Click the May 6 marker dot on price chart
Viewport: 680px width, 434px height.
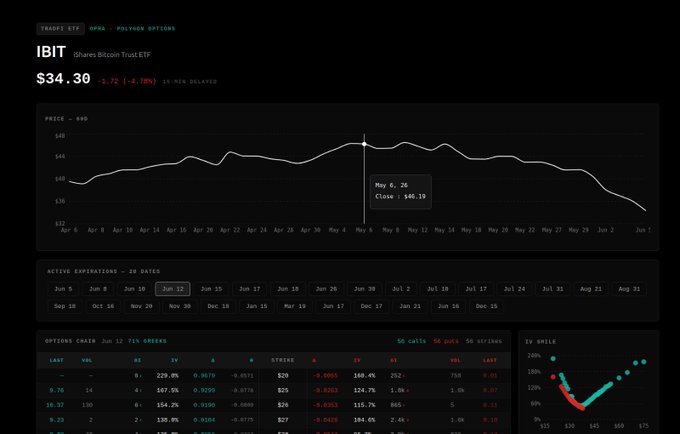tap(364, 144)
